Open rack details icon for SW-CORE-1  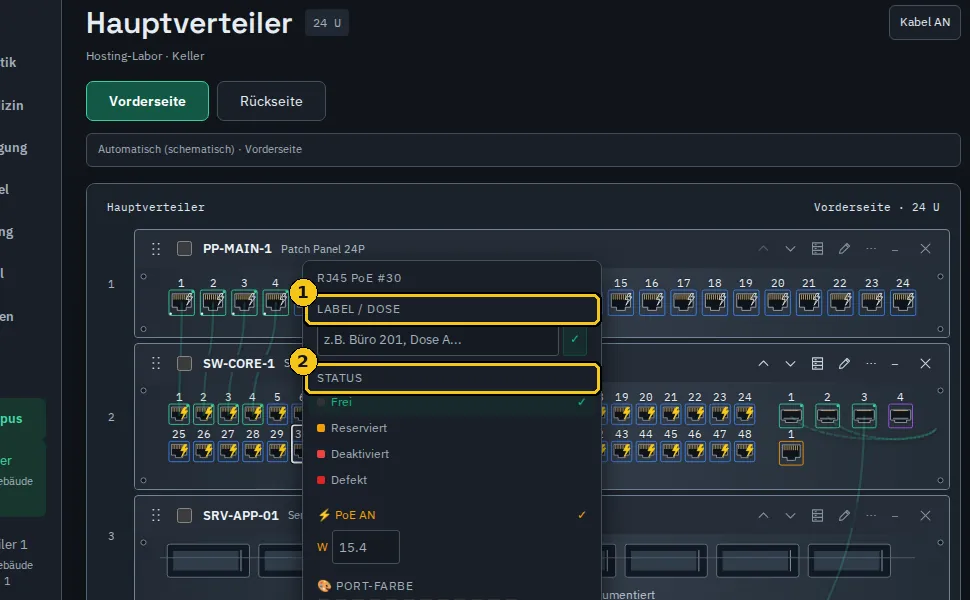[x=817, y=364]
